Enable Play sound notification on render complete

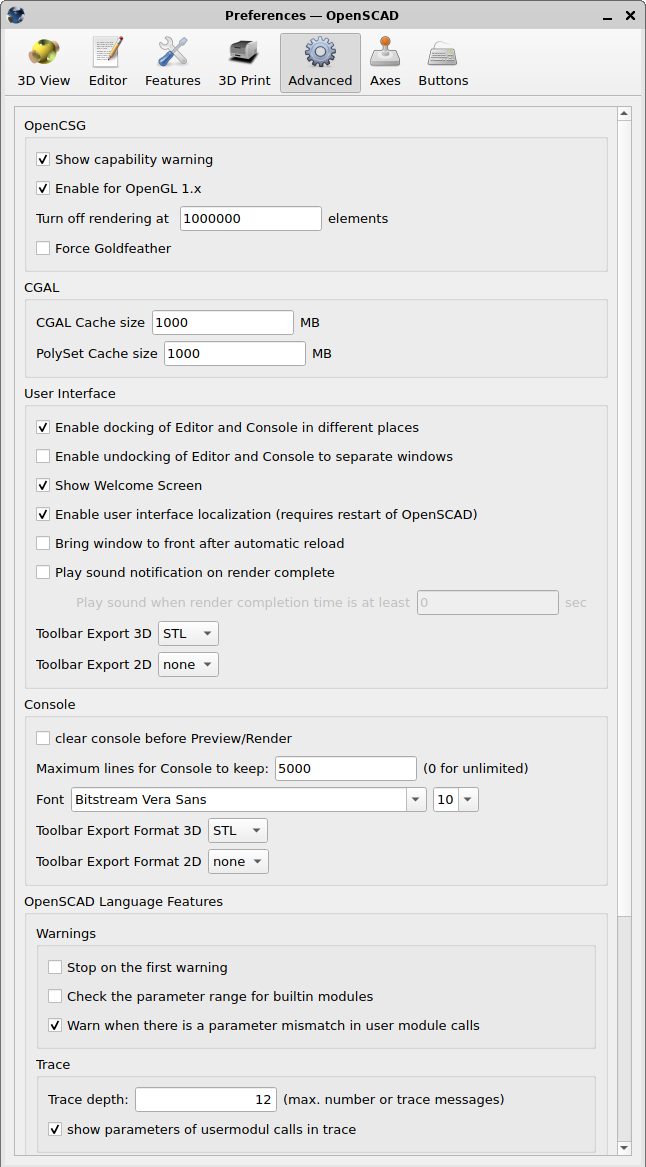(x=43, y=572)
